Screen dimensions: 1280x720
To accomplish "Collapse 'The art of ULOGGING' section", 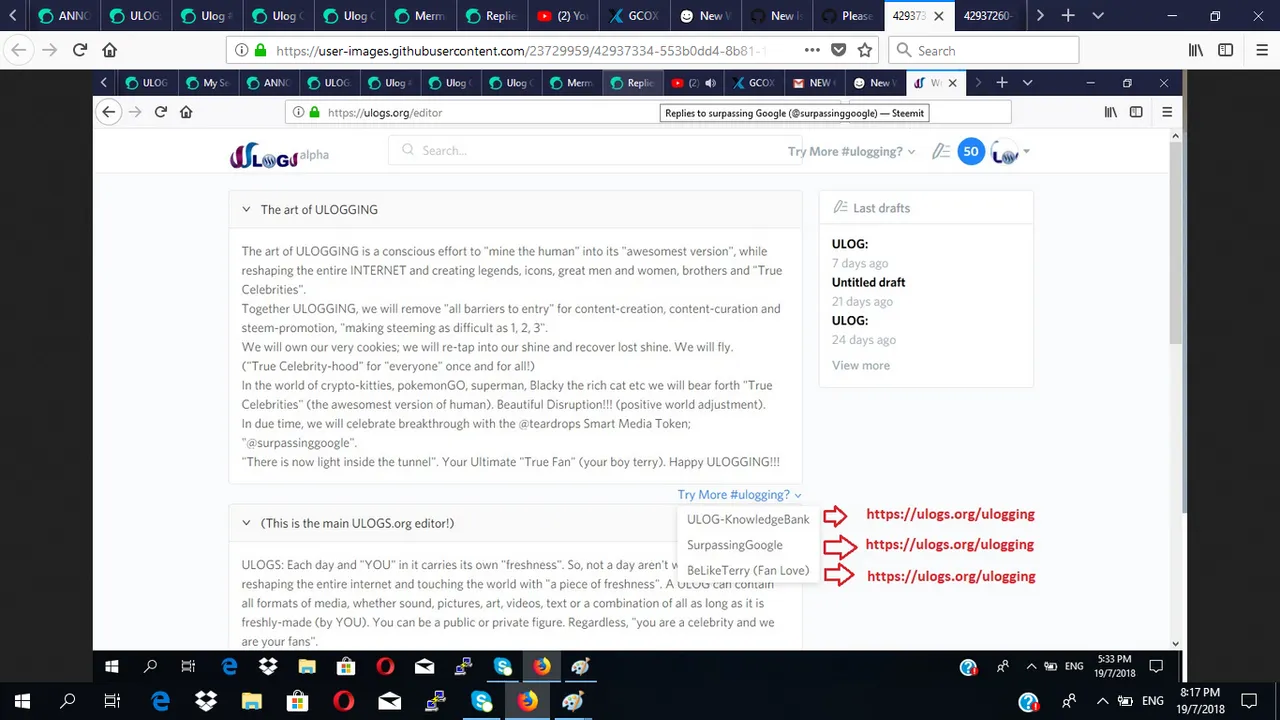I will pyautogui.click(x=246, y=209).
